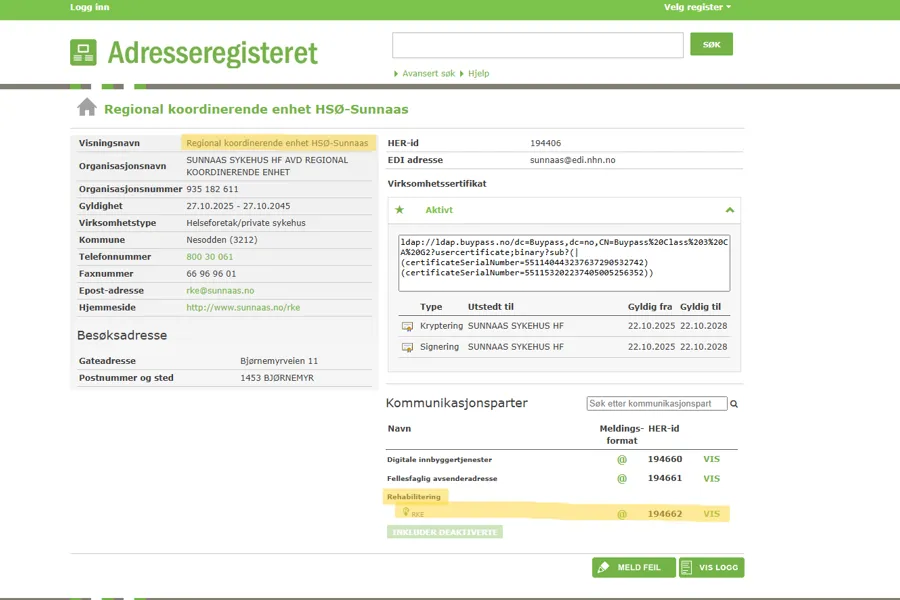
Task: Click the Kryptering certificate icon
Action: 407,327
